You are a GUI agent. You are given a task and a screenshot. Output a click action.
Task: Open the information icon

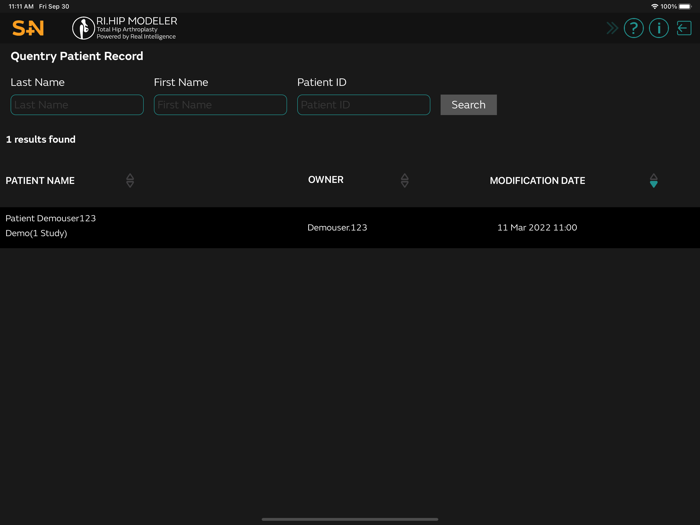click(x=658, y=28)
